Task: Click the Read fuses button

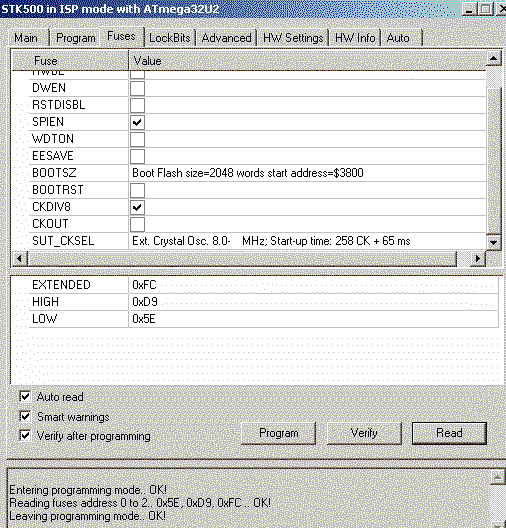Action: (449, 433)
